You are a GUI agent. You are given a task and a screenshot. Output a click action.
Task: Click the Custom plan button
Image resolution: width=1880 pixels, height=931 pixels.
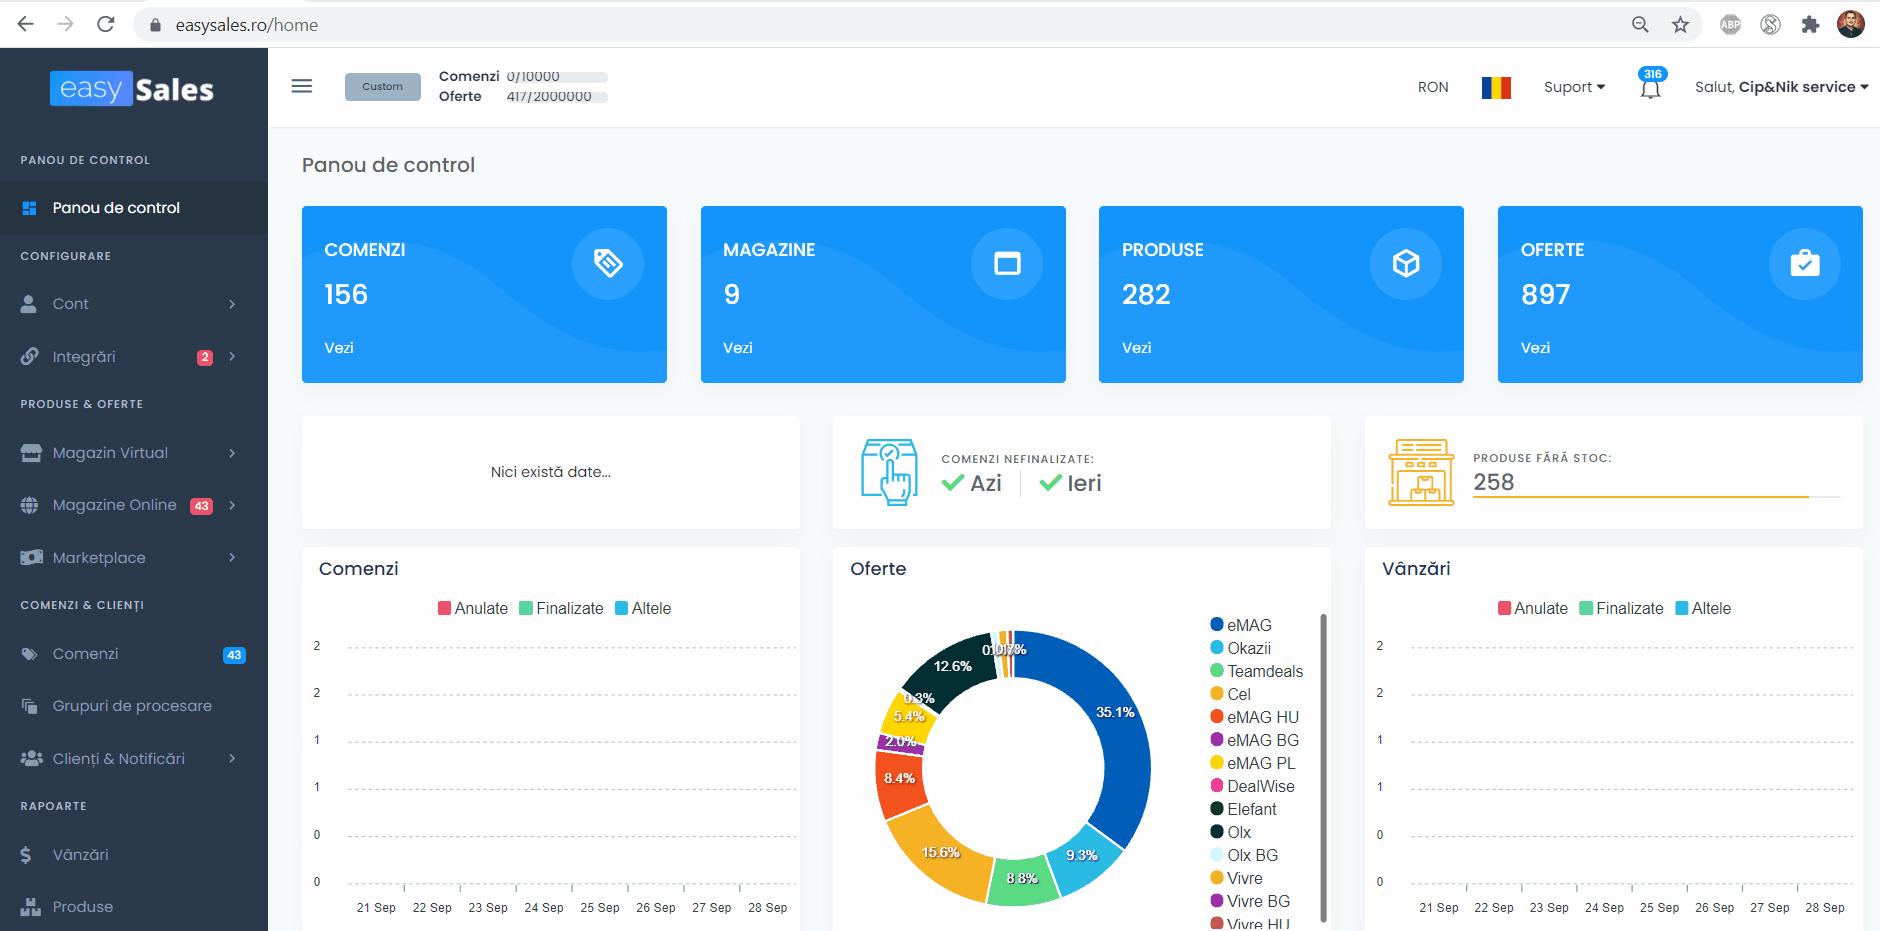(x=383, y=87)
